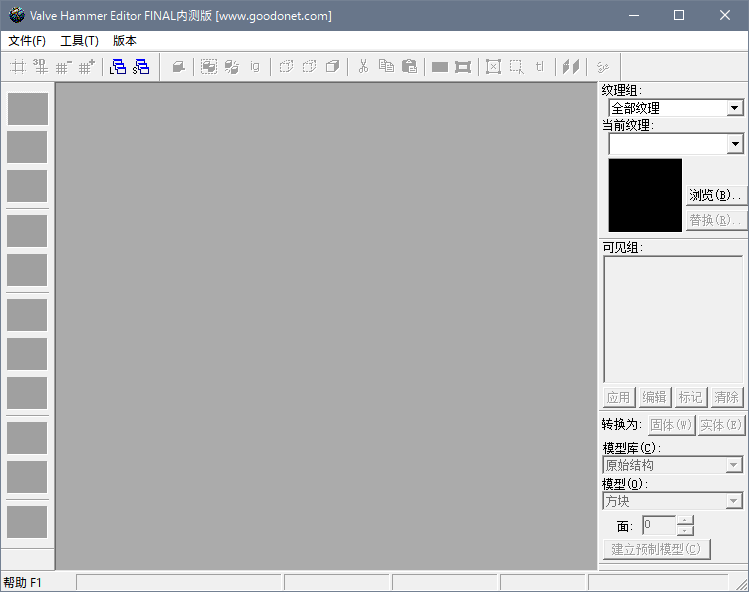Click the Show all groups cube icon
749x592 pixels.
(332, 66)
